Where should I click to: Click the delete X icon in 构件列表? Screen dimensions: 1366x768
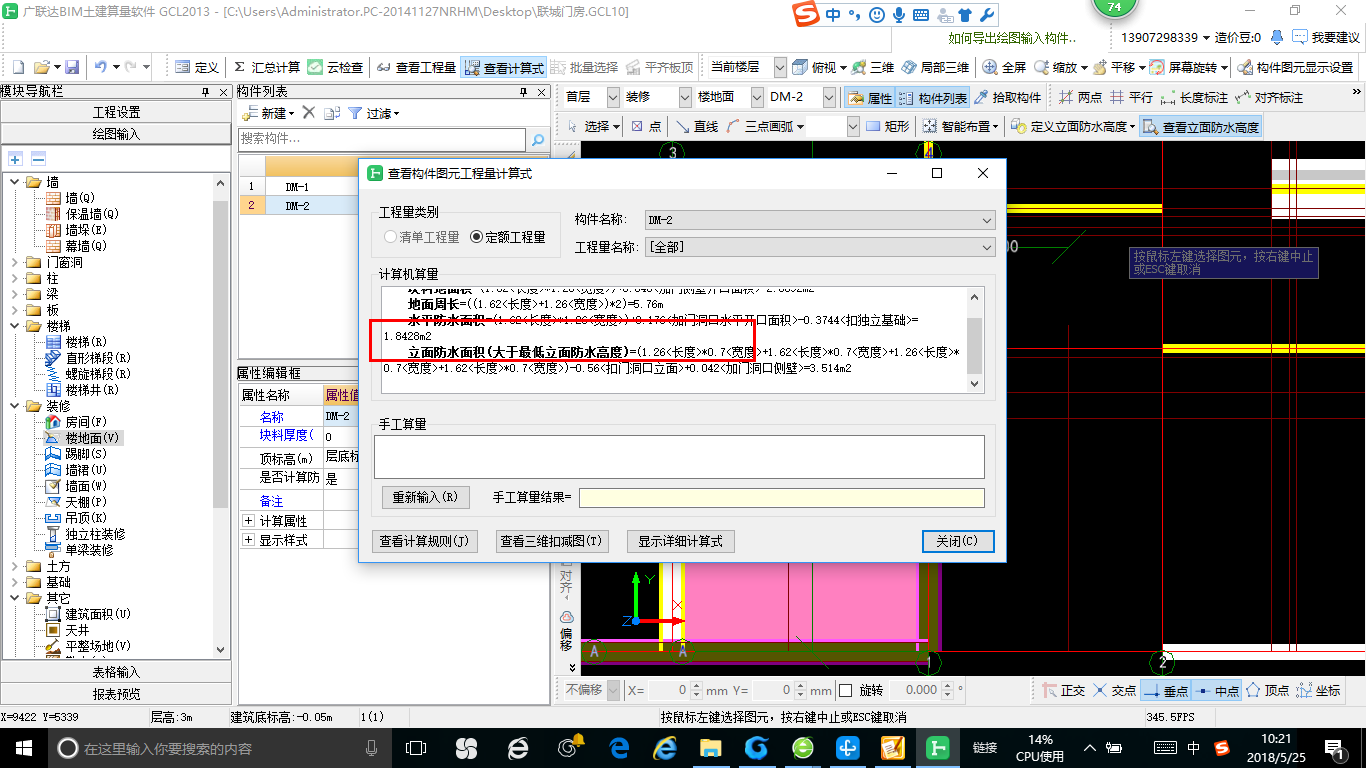pyautogui.click(x=309, y=113)
